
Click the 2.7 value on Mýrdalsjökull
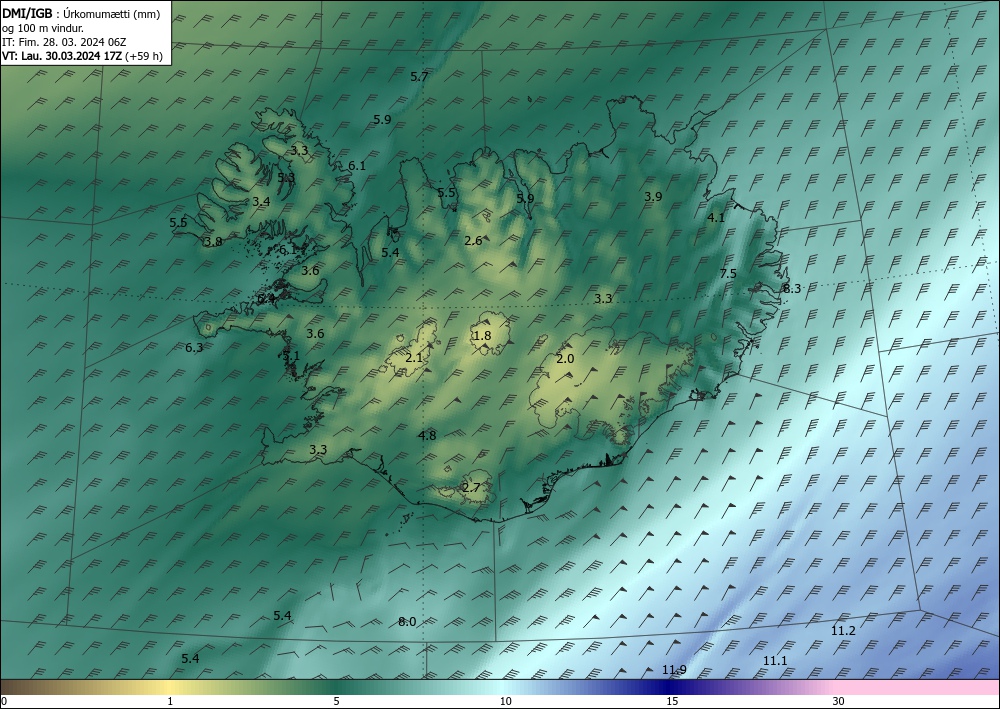point(471,488)
